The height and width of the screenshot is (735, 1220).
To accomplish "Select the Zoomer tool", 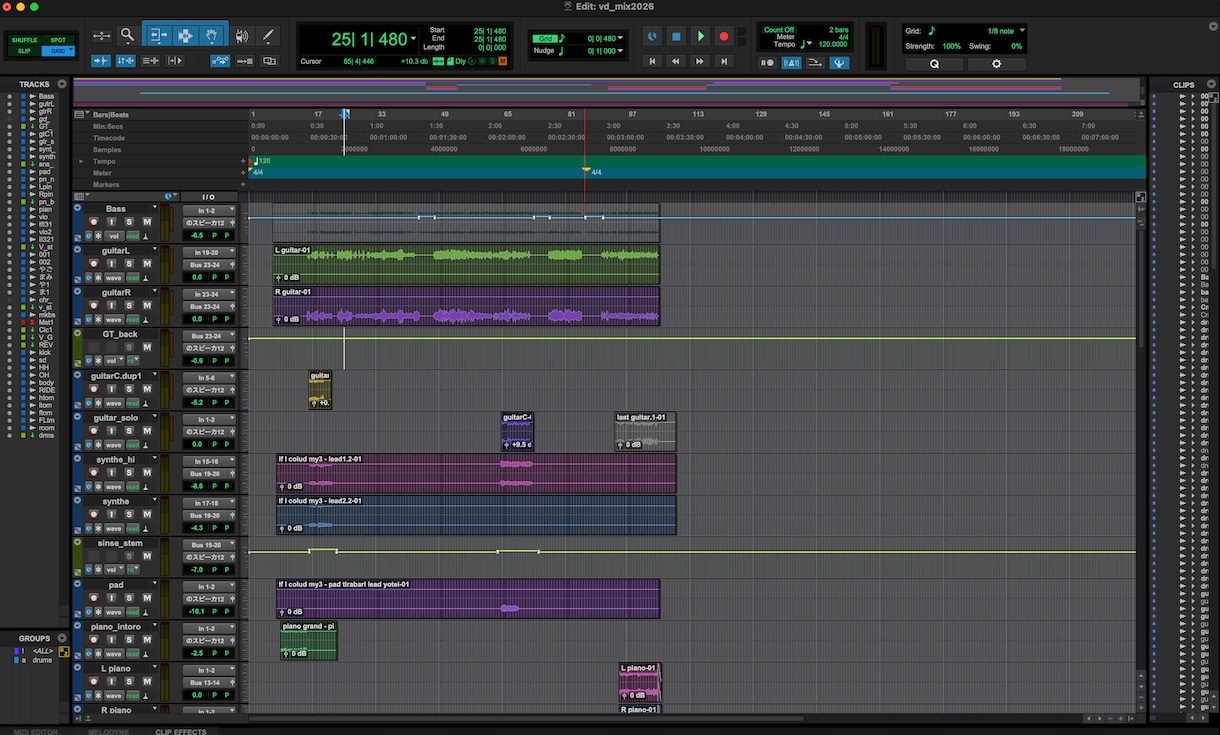I will 127,36.
